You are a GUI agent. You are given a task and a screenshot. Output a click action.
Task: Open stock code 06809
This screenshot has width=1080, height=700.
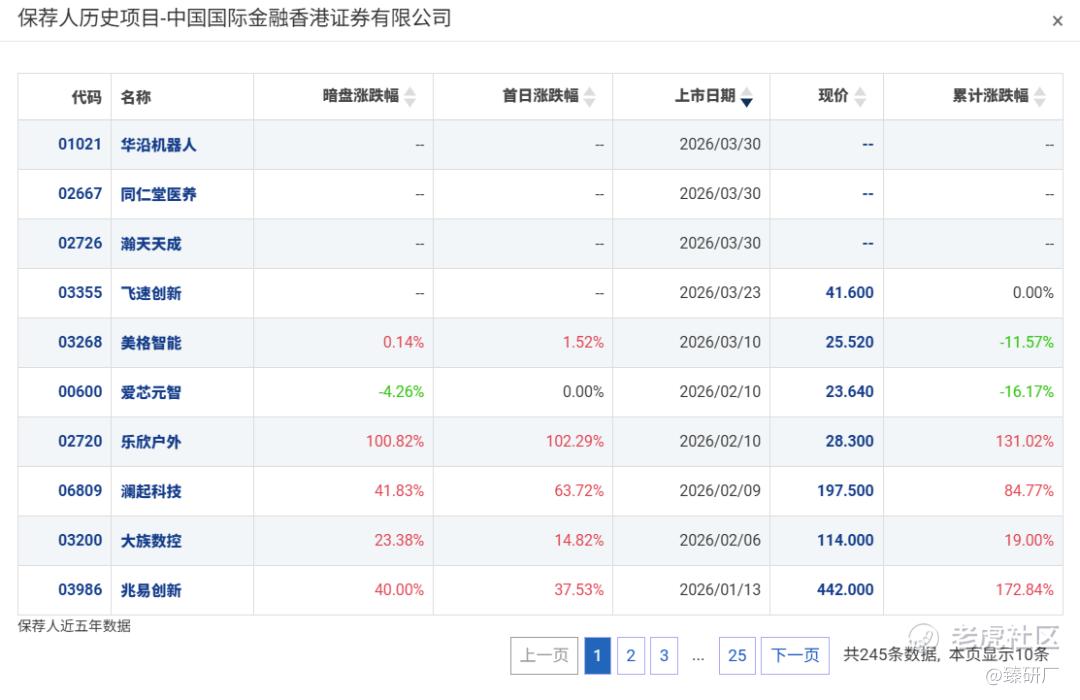click(80, 491)
